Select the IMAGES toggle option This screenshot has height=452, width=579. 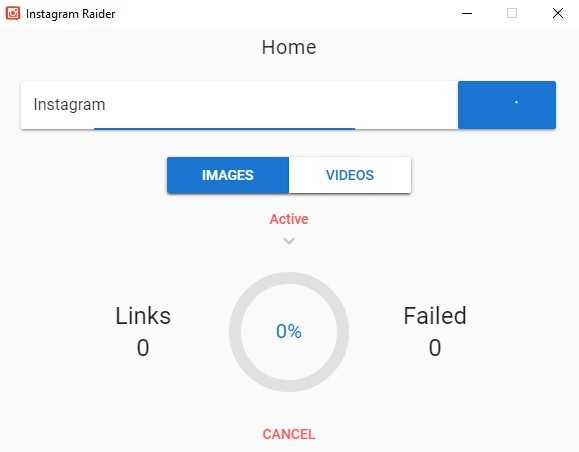228,175
